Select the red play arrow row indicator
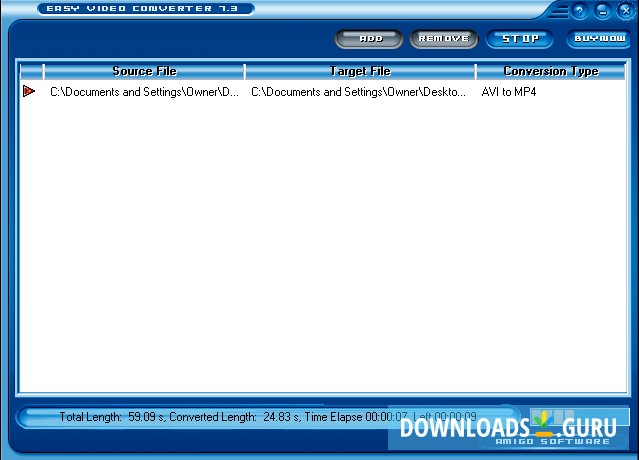The image size is (639, 460). pos(29,91)
